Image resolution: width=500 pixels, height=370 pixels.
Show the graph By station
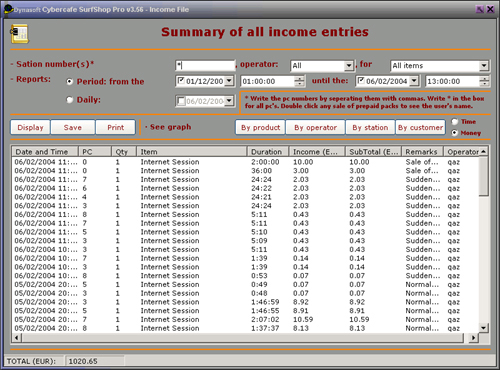point(370,127)
